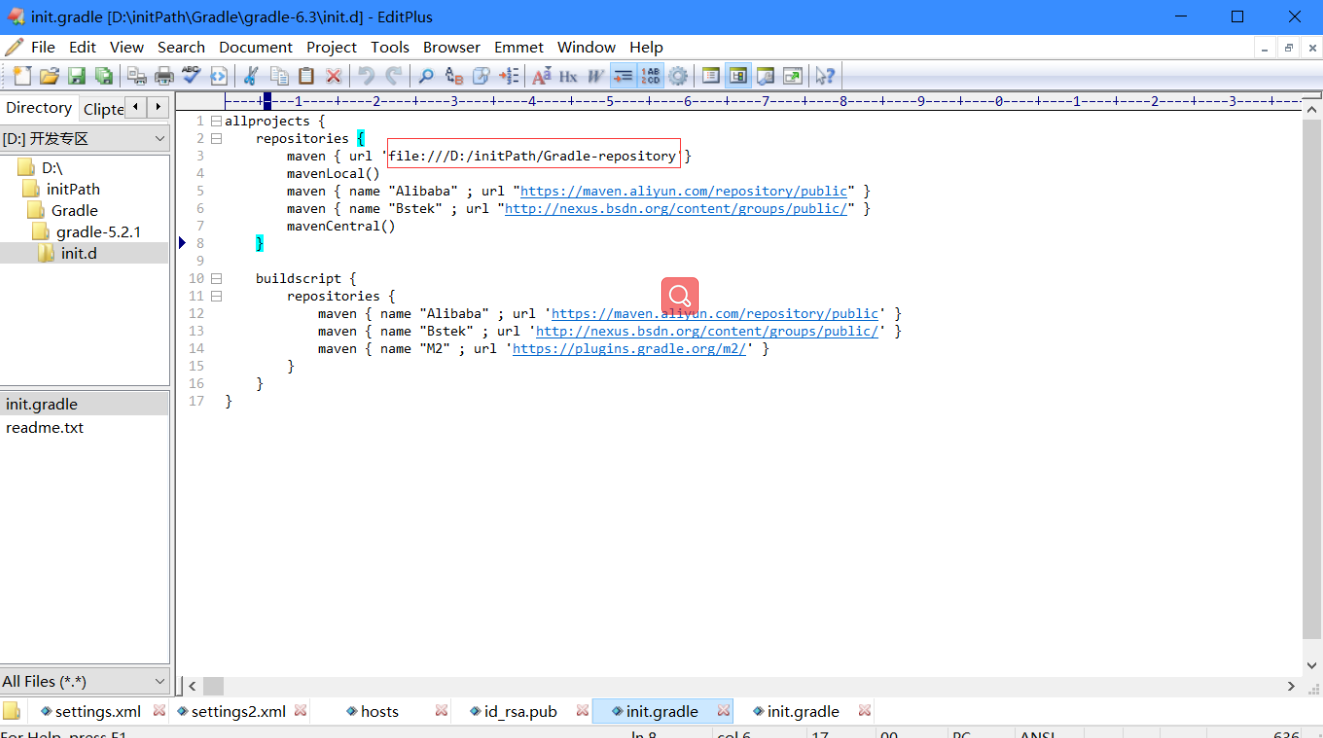Select the gradle-5.2.1 folder in tree

coord(98,232)
